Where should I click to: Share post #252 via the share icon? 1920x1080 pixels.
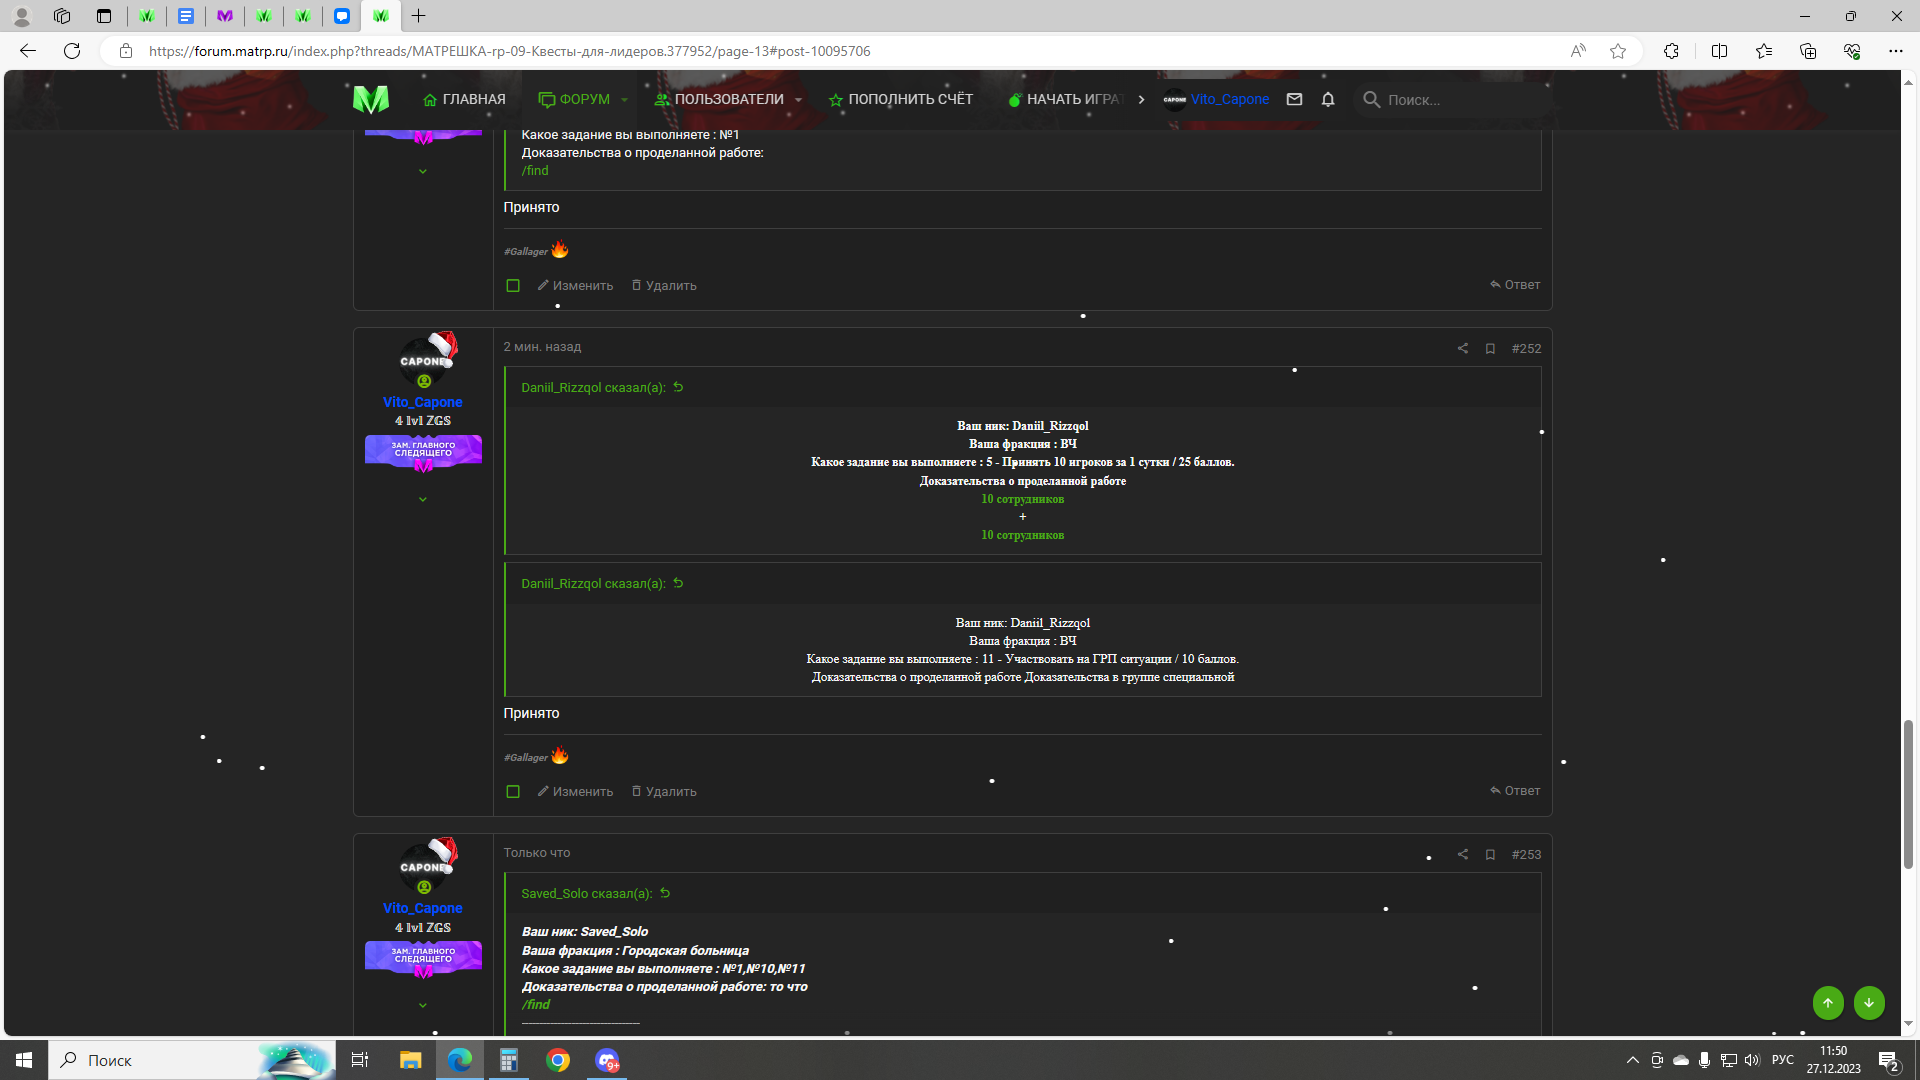click(1462, 348)
